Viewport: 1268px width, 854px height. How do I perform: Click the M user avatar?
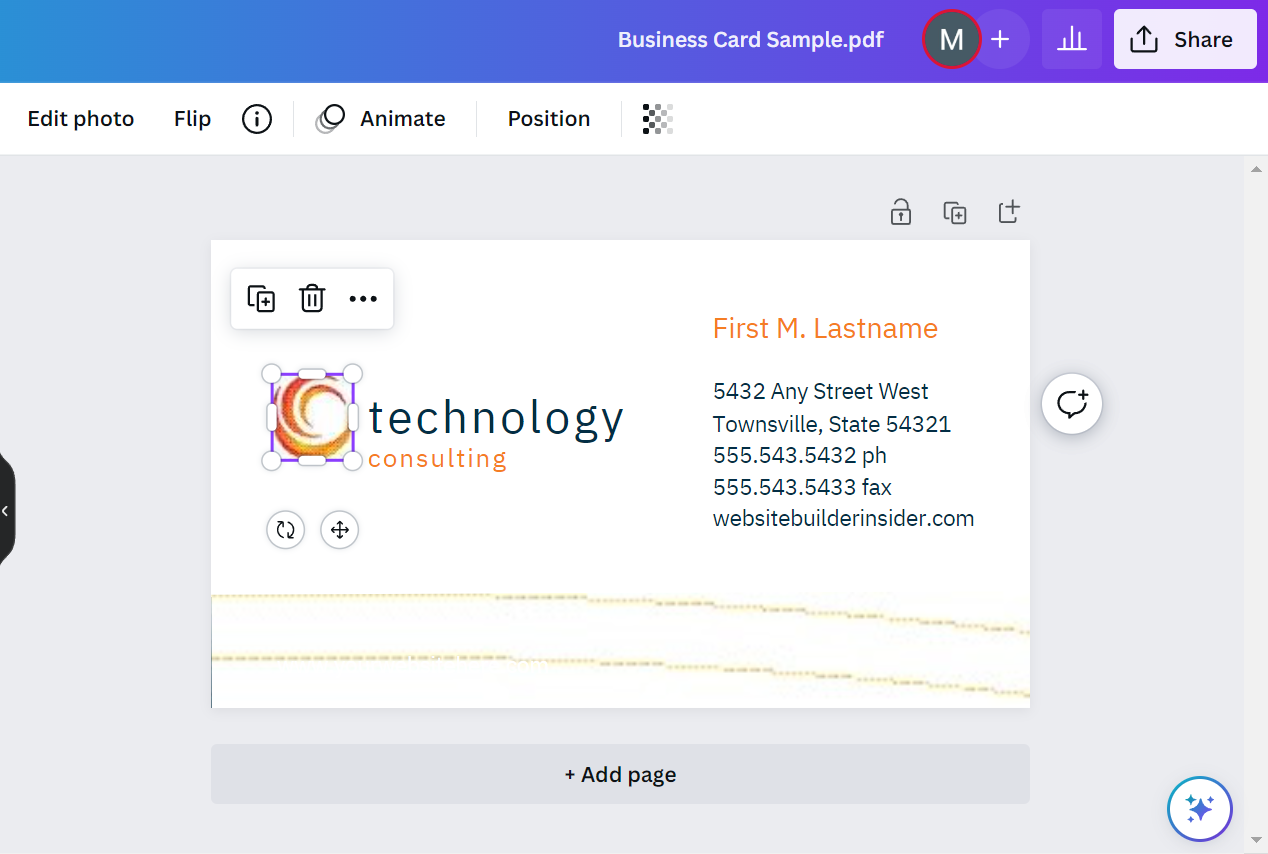951,39
